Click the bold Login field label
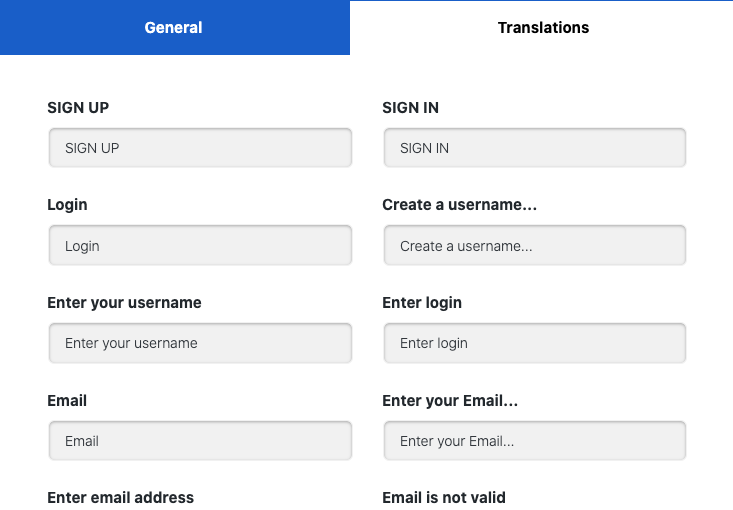 [67, 205]
